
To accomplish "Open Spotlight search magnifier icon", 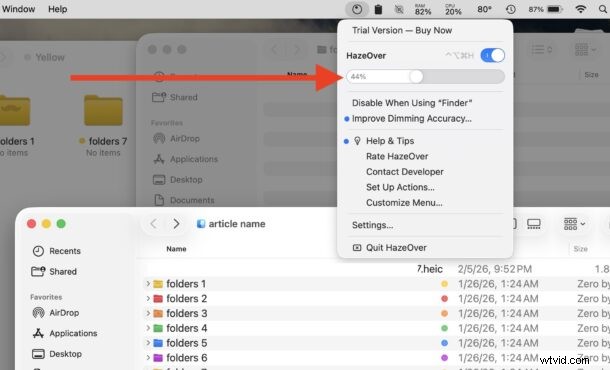I will 603,9.
